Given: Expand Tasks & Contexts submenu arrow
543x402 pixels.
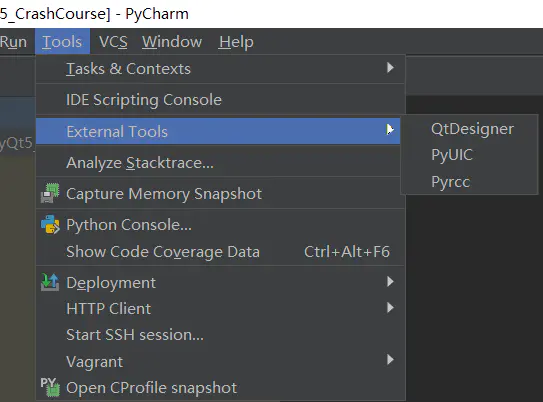Looking at the screenshot, I should click(x=390, y=68).
